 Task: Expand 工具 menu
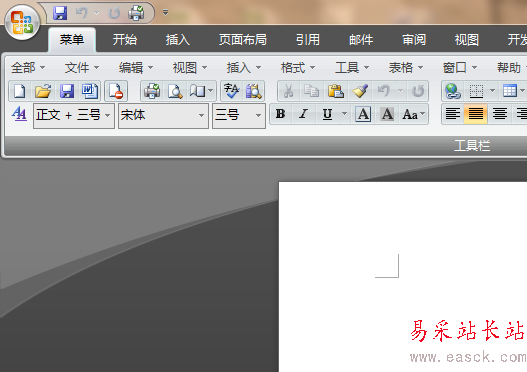coord(352,68)
